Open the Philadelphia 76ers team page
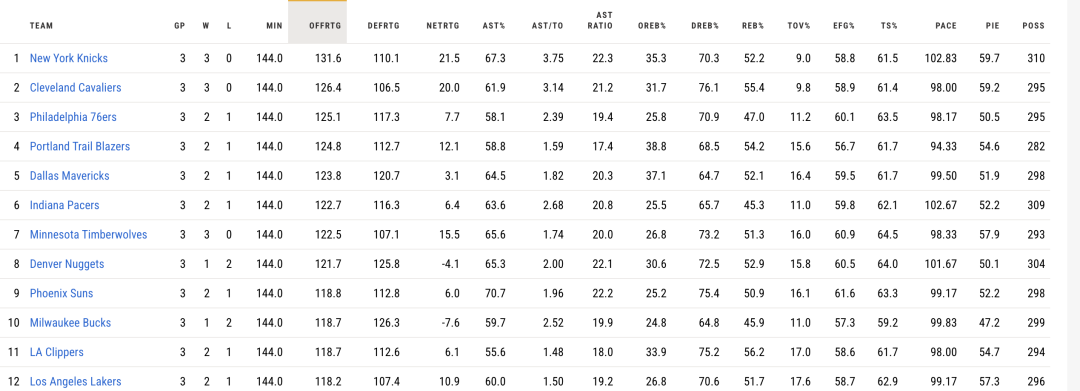 coord(73,117)
